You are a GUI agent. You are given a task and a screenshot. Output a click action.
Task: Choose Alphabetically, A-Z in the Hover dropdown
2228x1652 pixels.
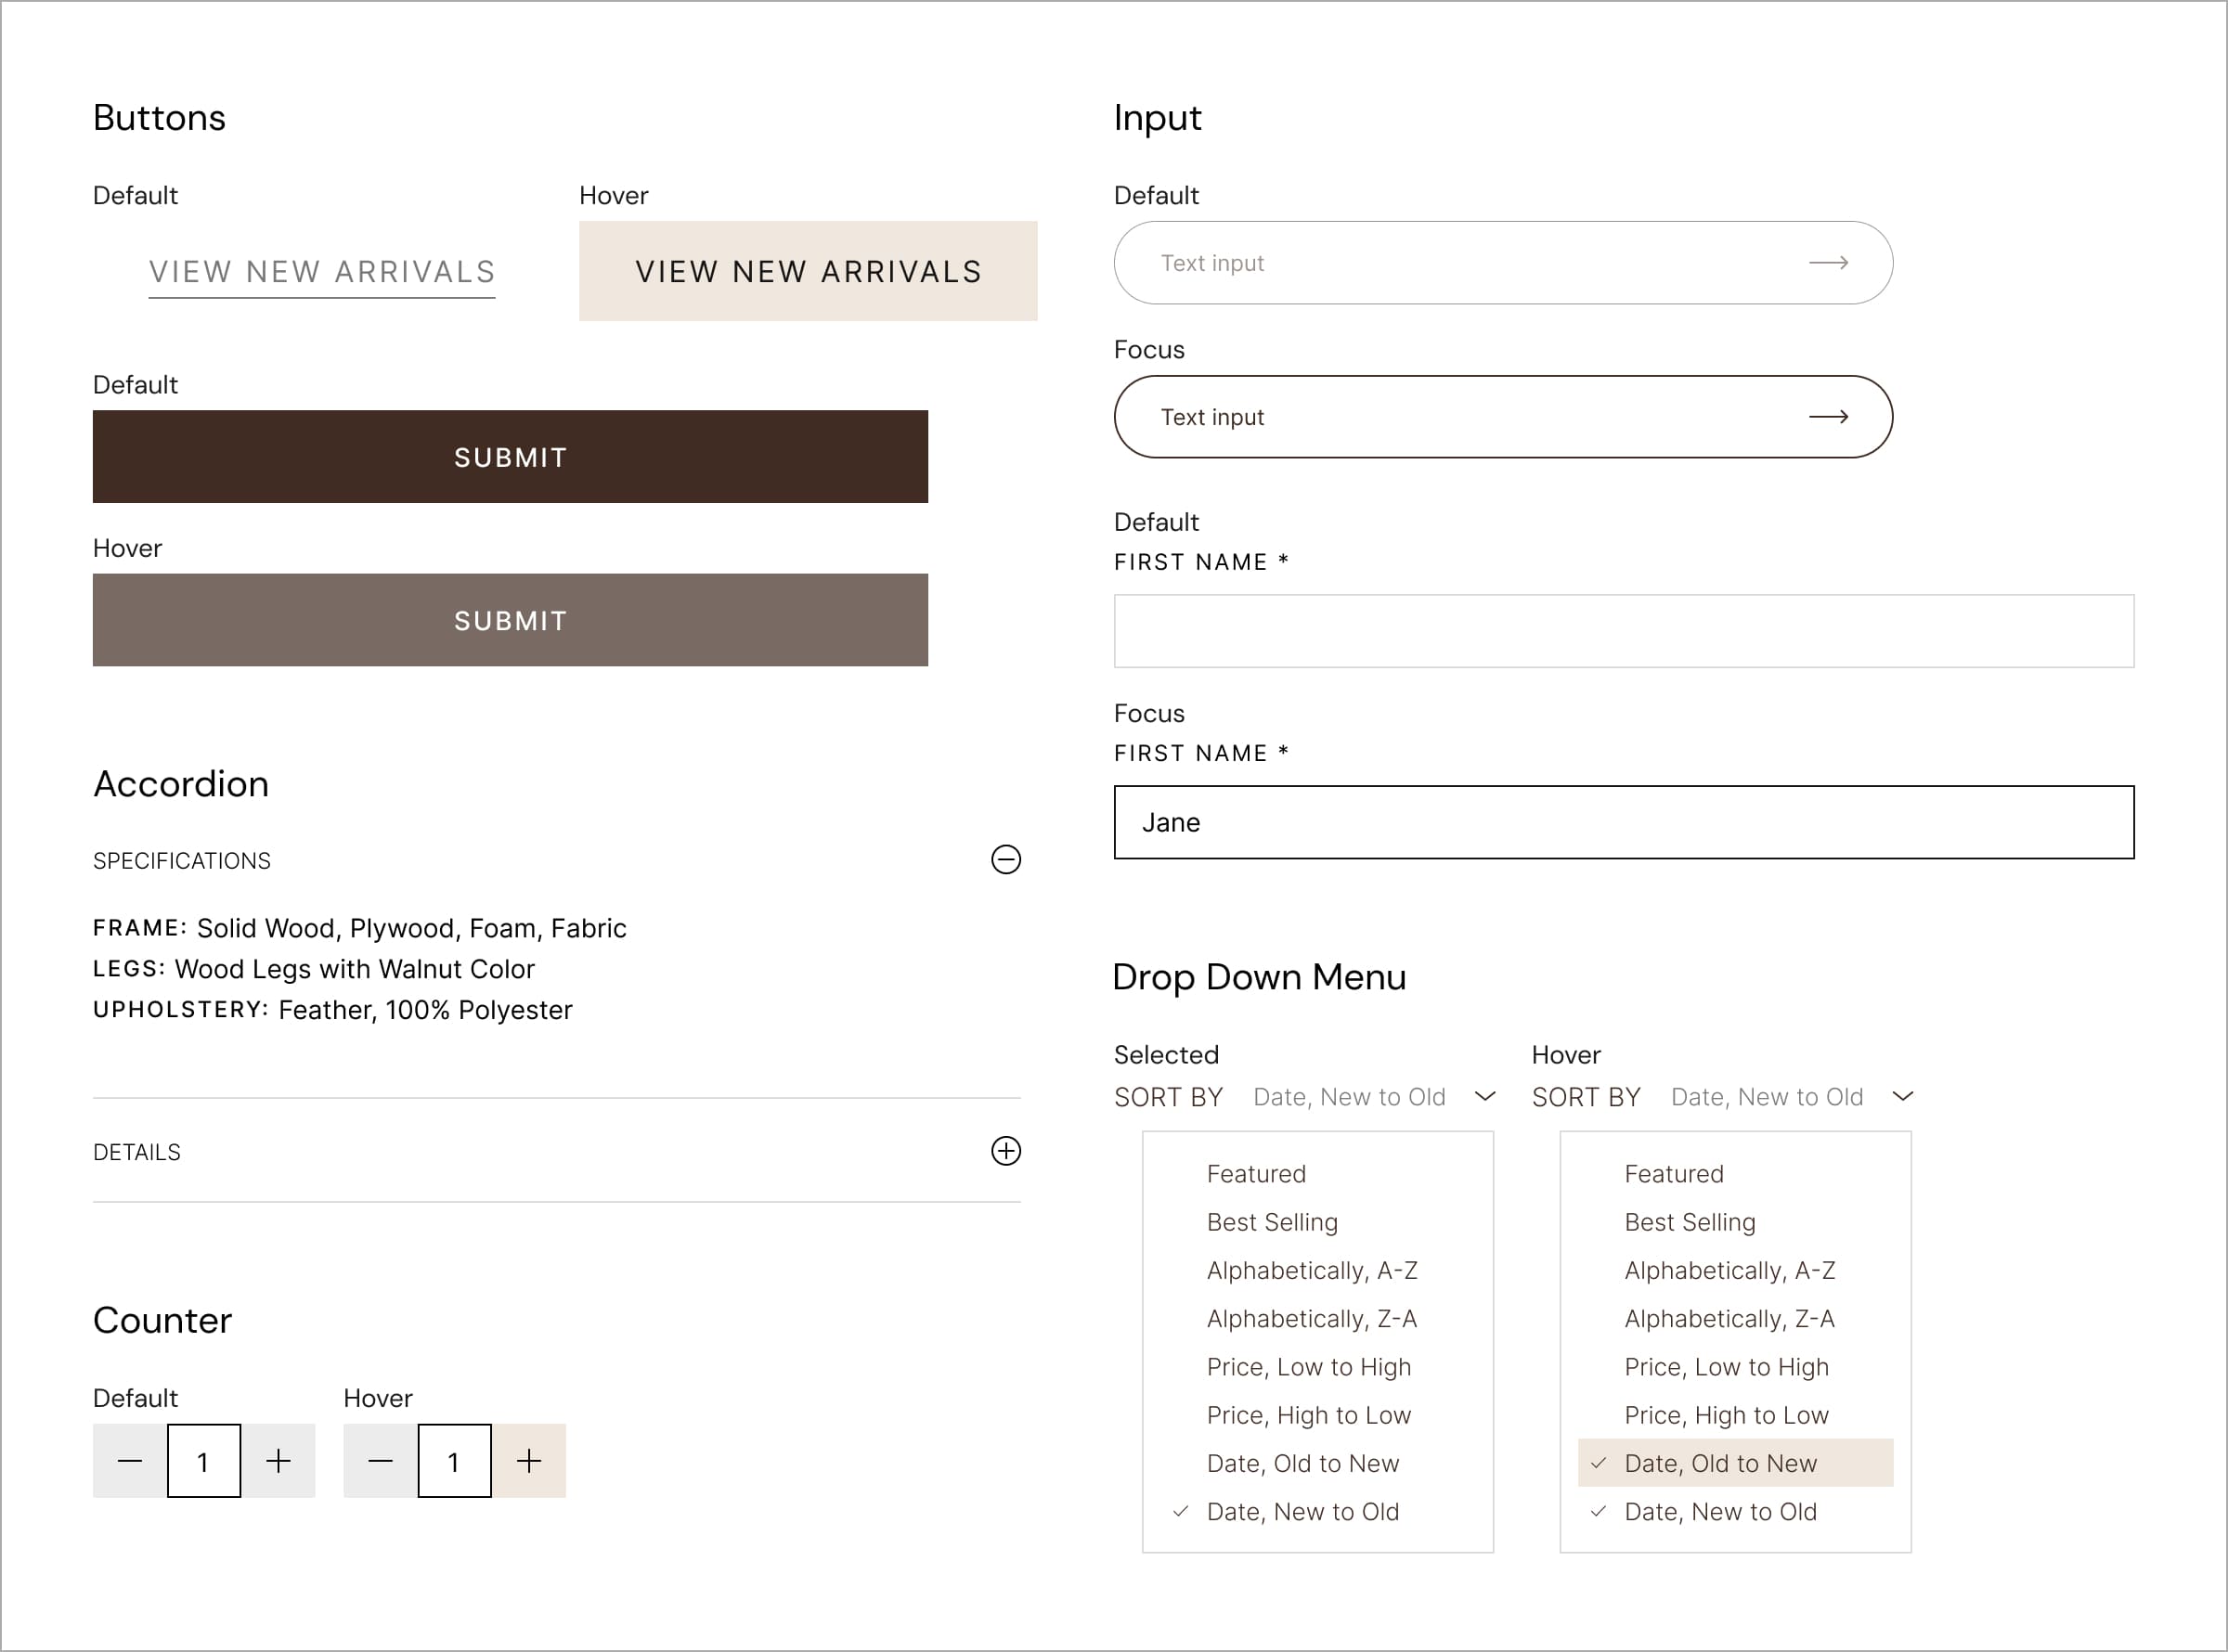coord(1736,1270)
